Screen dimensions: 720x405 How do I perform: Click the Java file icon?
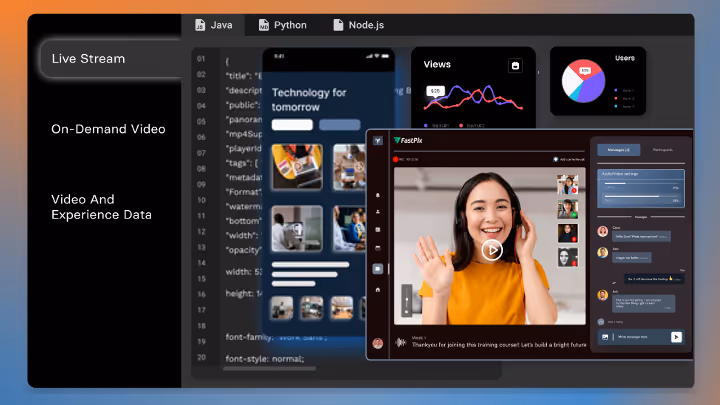click(x=200, y=25)
